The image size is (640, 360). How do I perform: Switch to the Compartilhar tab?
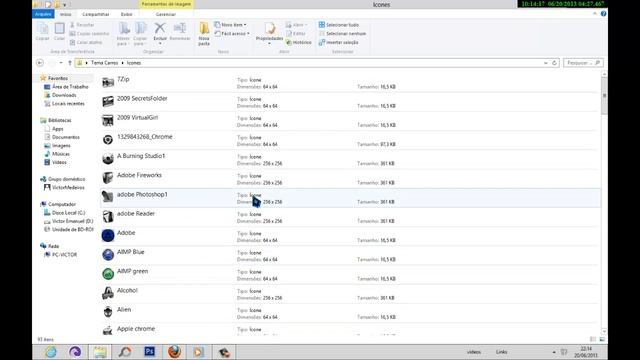[96, 14]
